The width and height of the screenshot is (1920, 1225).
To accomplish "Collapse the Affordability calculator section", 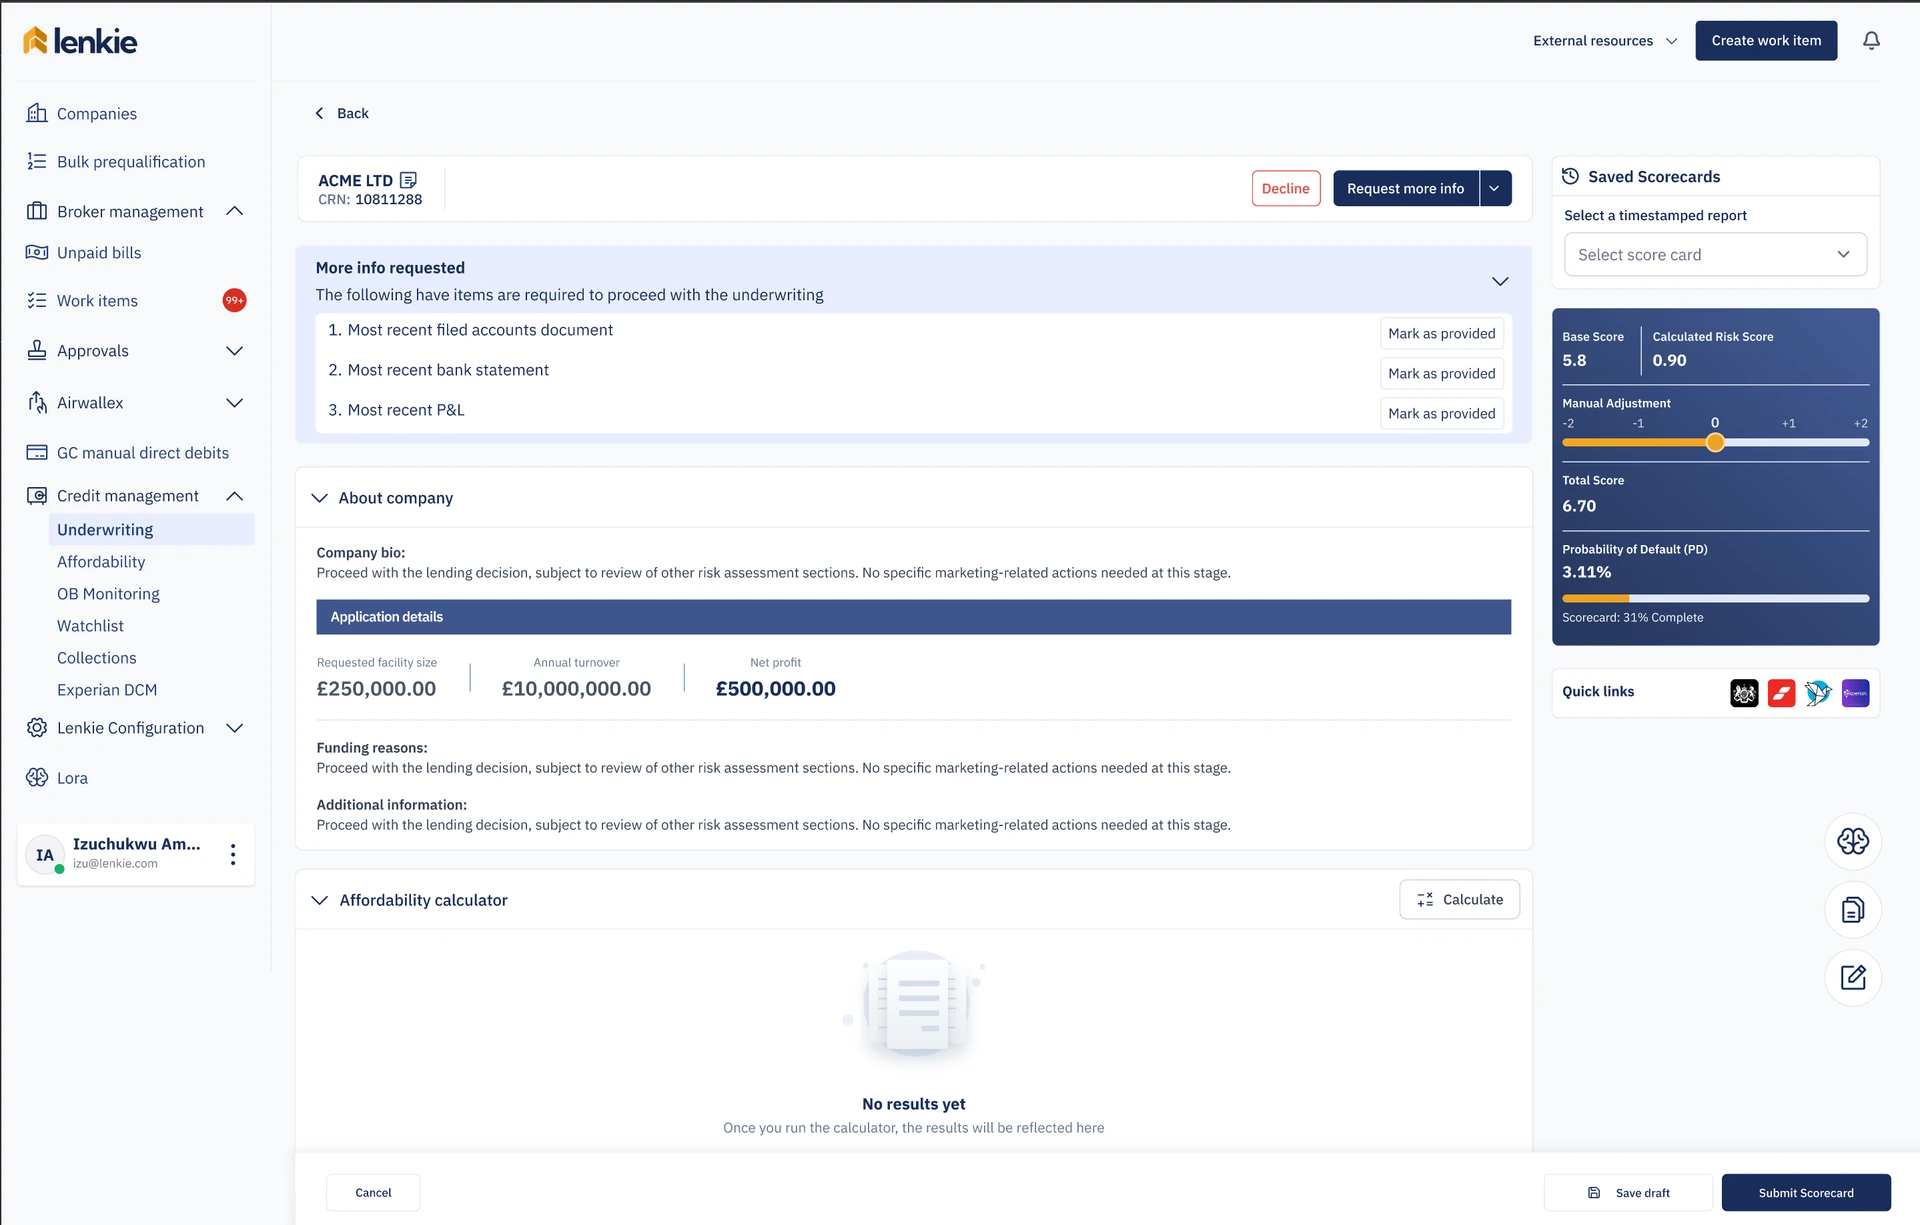I will pos(320,899).
